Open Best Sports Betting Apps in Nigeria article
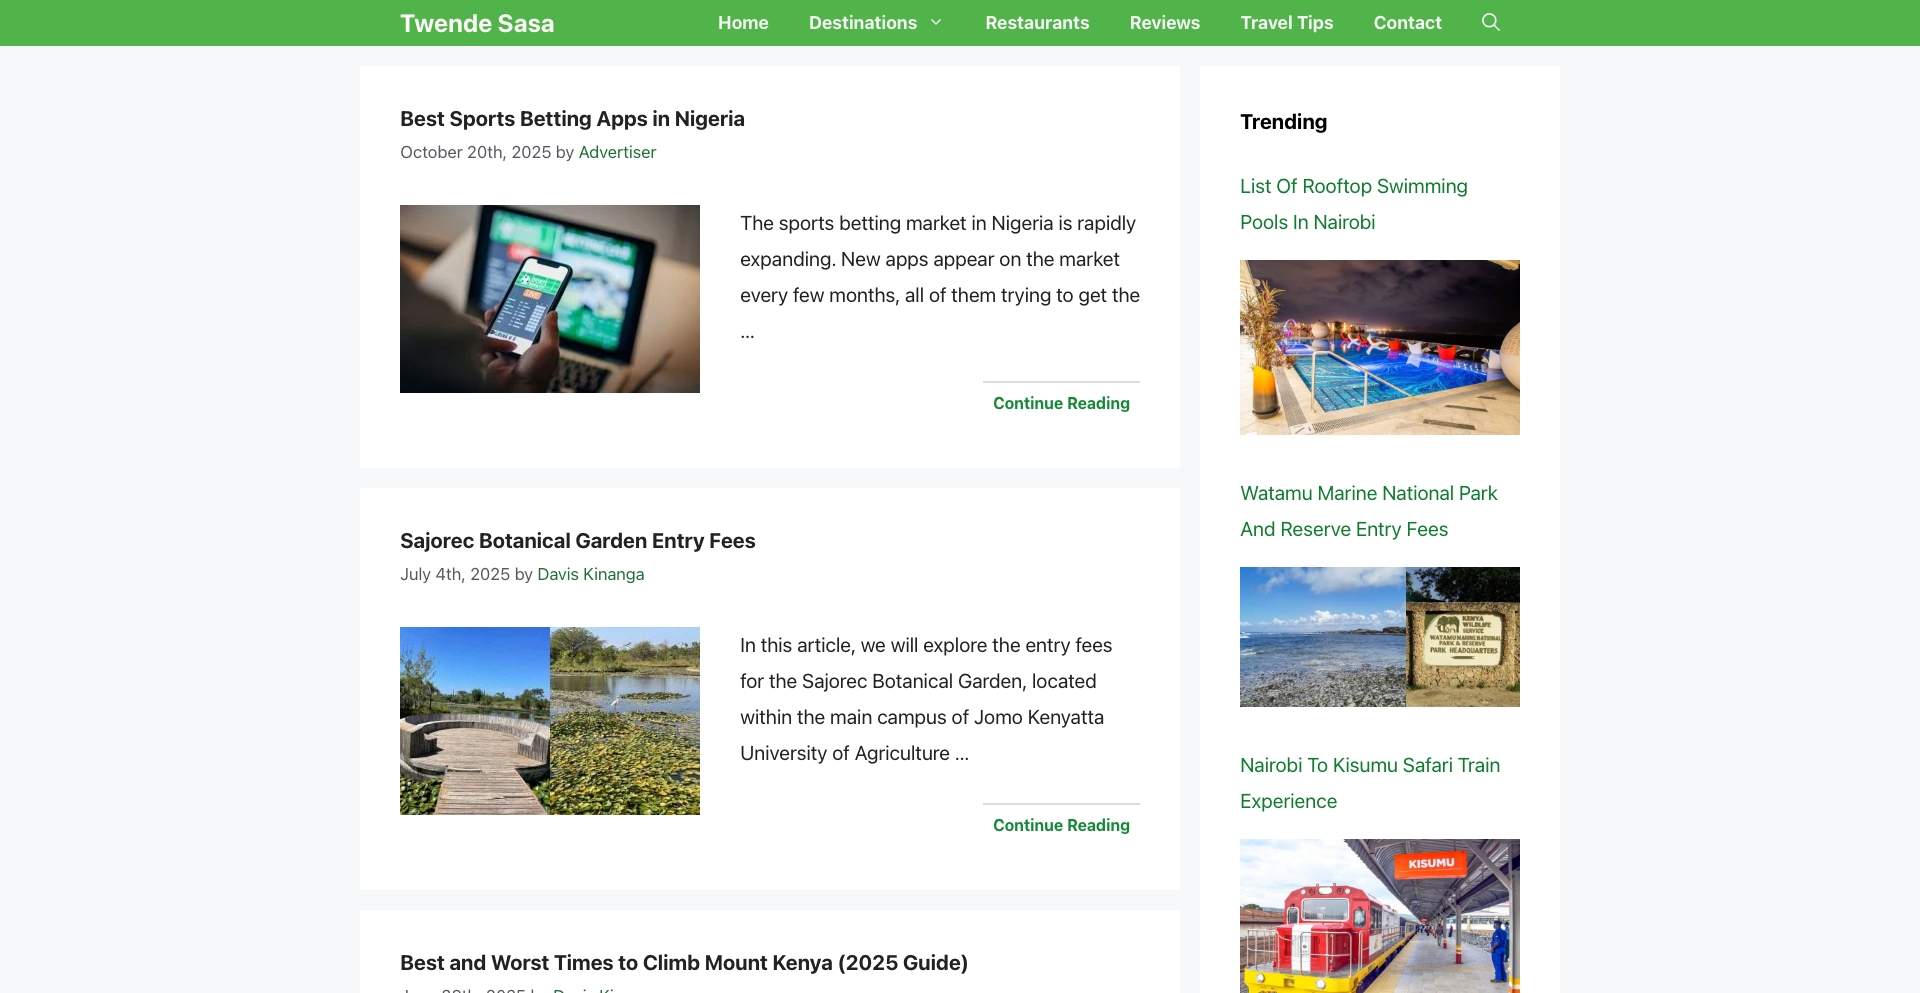Screen dimensions: 1920x993 pyautogui.click(x=571, y=118)
